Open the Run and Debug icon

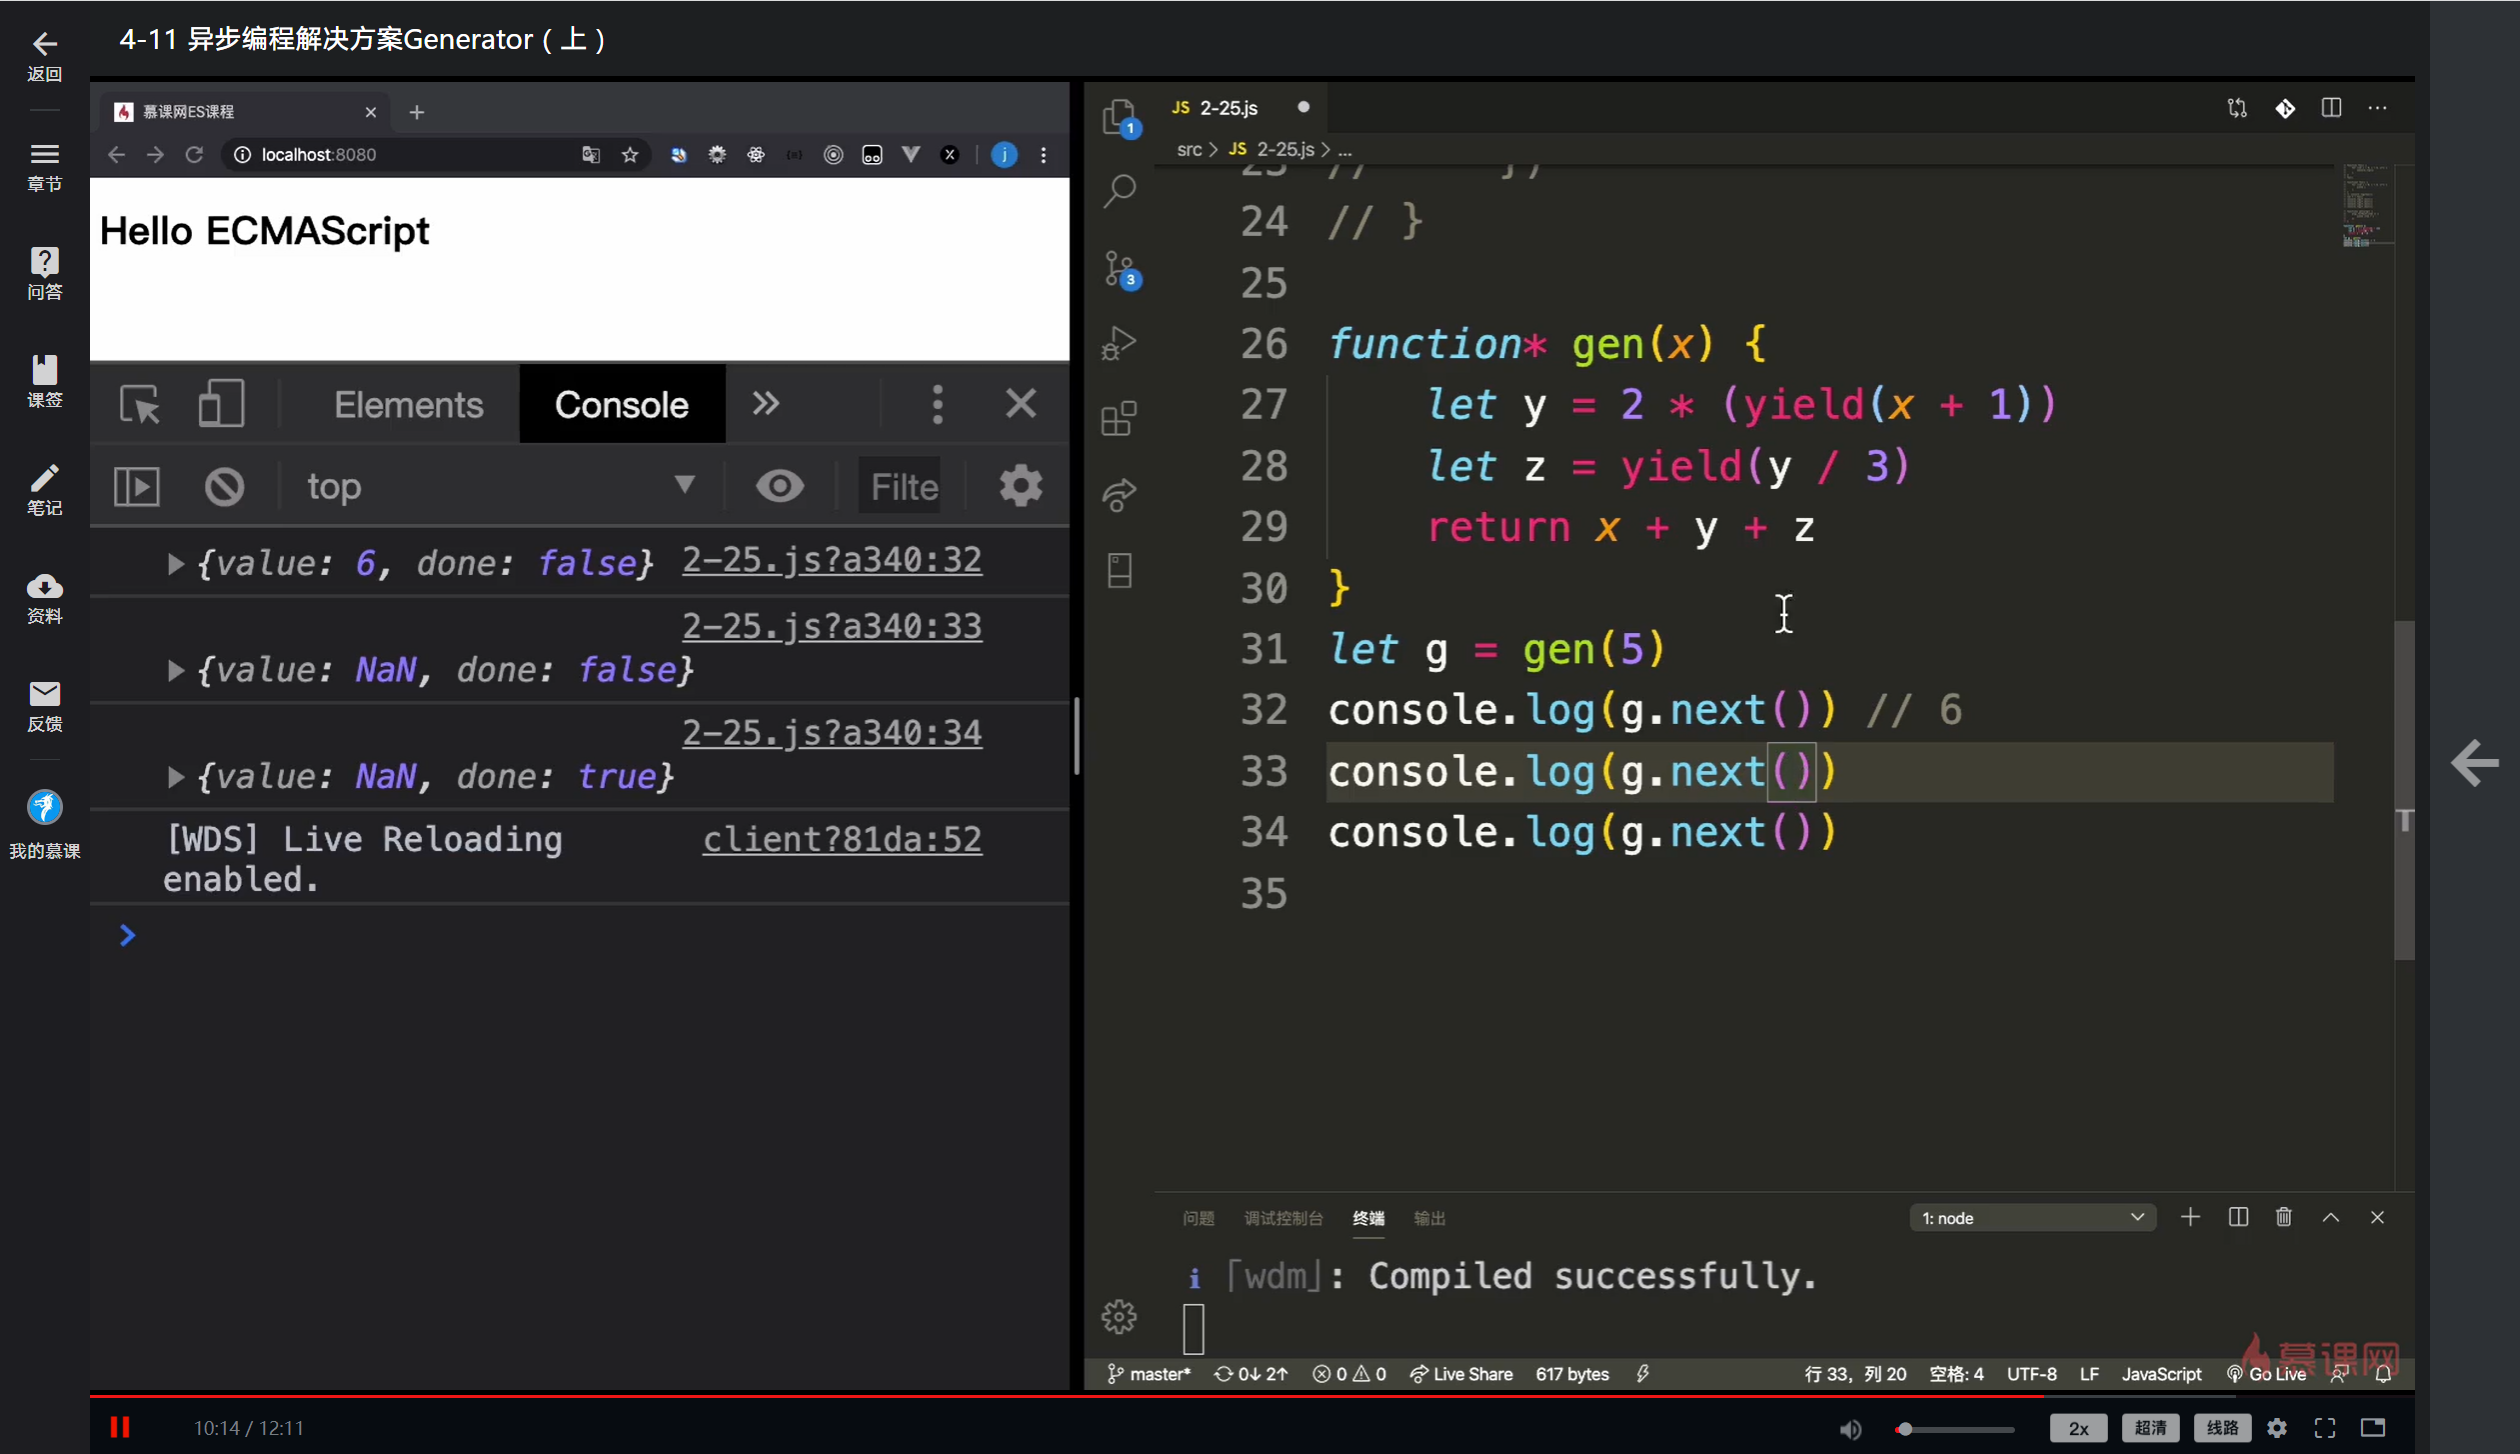(1119, 344)
